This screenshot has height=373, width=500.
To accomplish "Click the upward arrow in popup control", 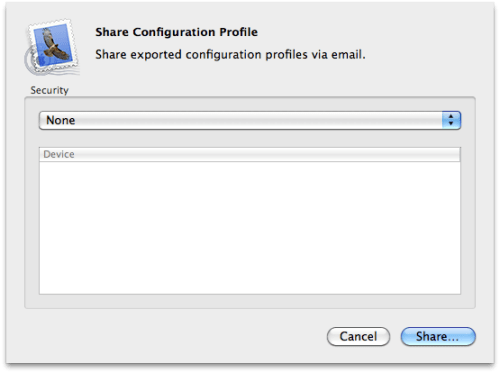I will coord(451,116).
